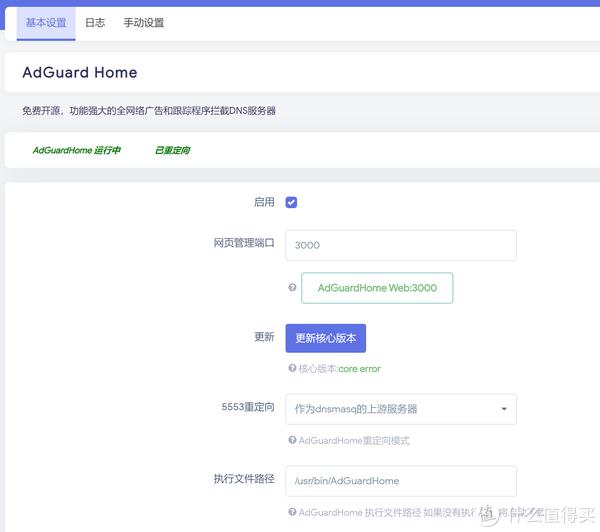
Task: Click the AdGuard Home page heading
Action: click(80, 72)
